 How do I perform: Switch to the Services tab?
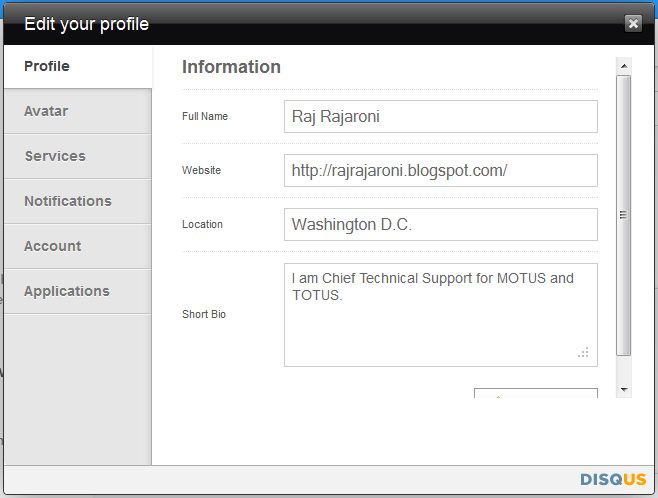coord(78,156)
